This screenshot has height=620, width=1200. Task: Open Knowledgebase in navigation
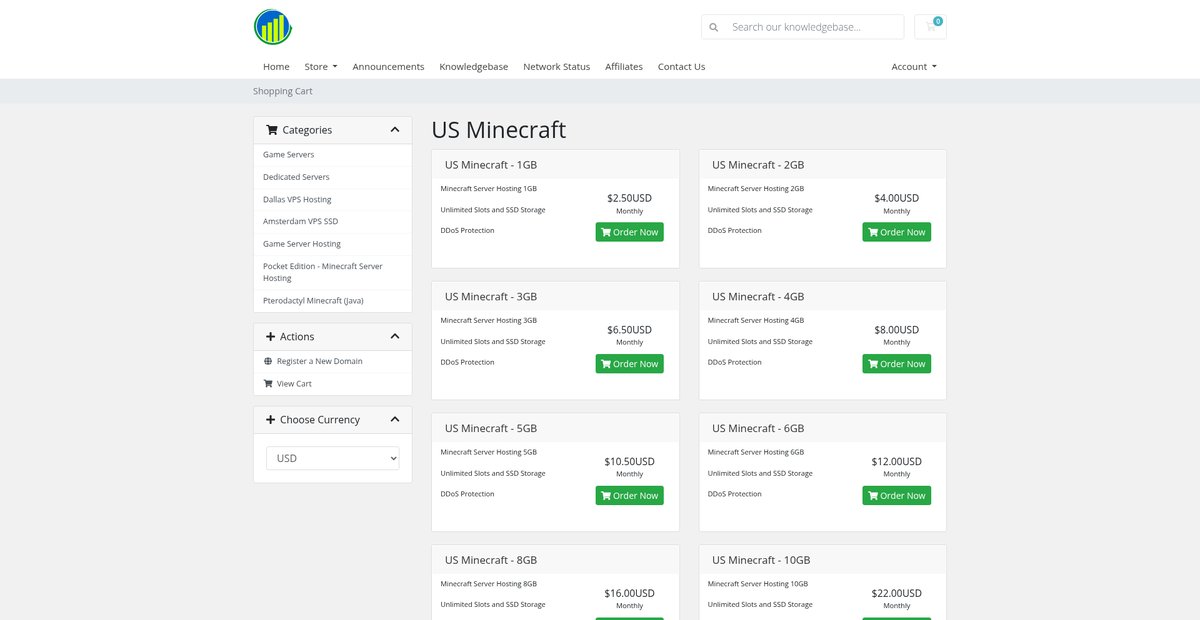(x=474, y=67)
